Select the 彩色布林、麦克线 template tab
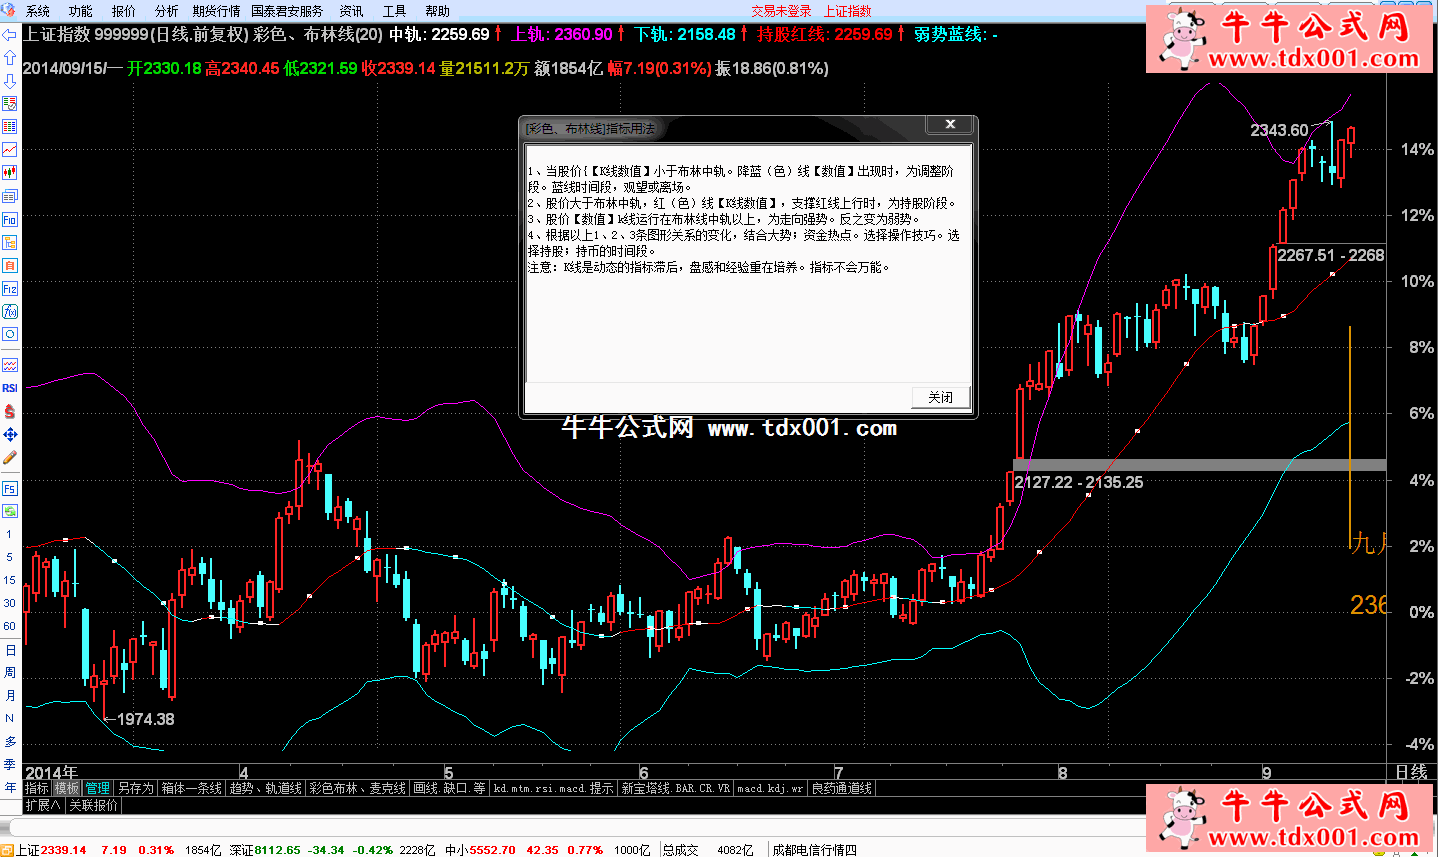 [x=358, y=788]
